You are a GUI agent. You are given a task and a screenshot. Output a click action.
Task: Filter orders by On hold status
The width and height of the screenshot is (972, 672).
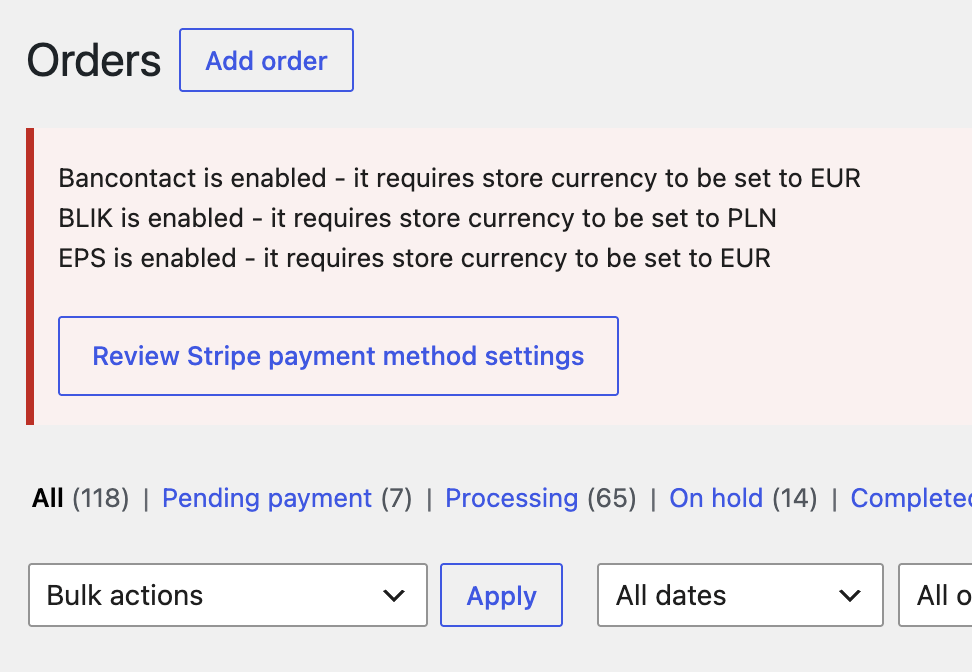coord(716,498)
